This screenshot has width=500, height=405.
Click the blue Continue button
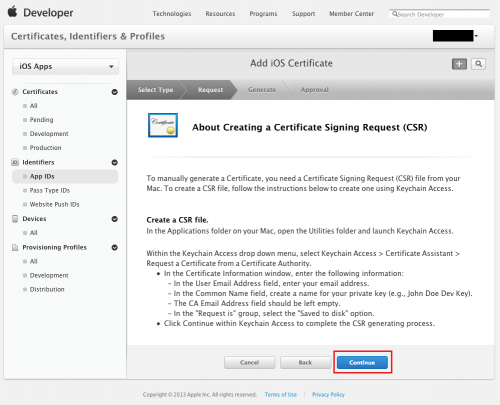[x=362, y=362]
